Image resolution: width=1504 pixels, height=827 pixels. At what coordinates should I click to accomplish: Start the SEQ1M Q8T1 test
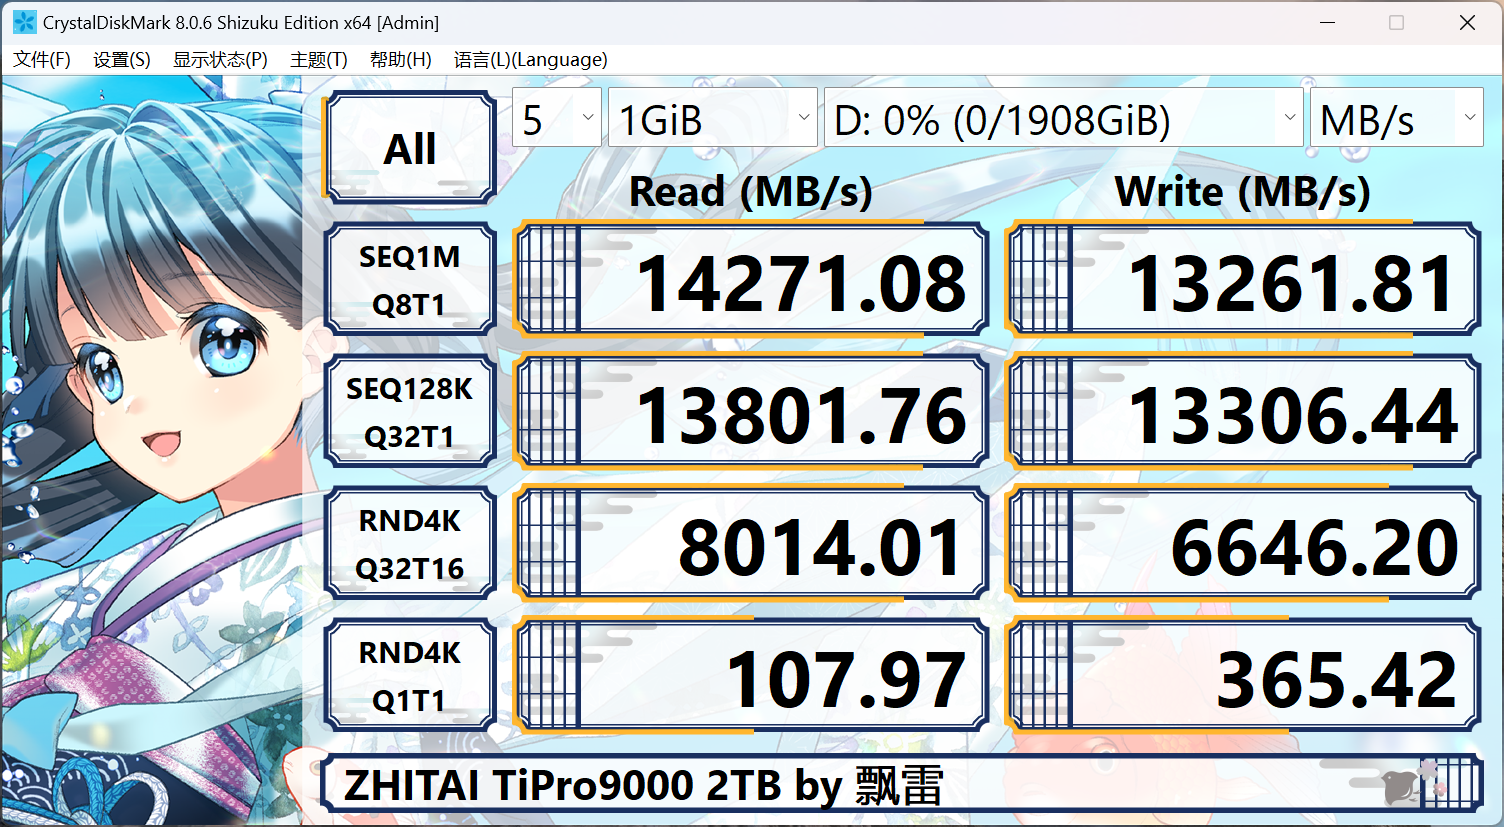coord(410,279)
